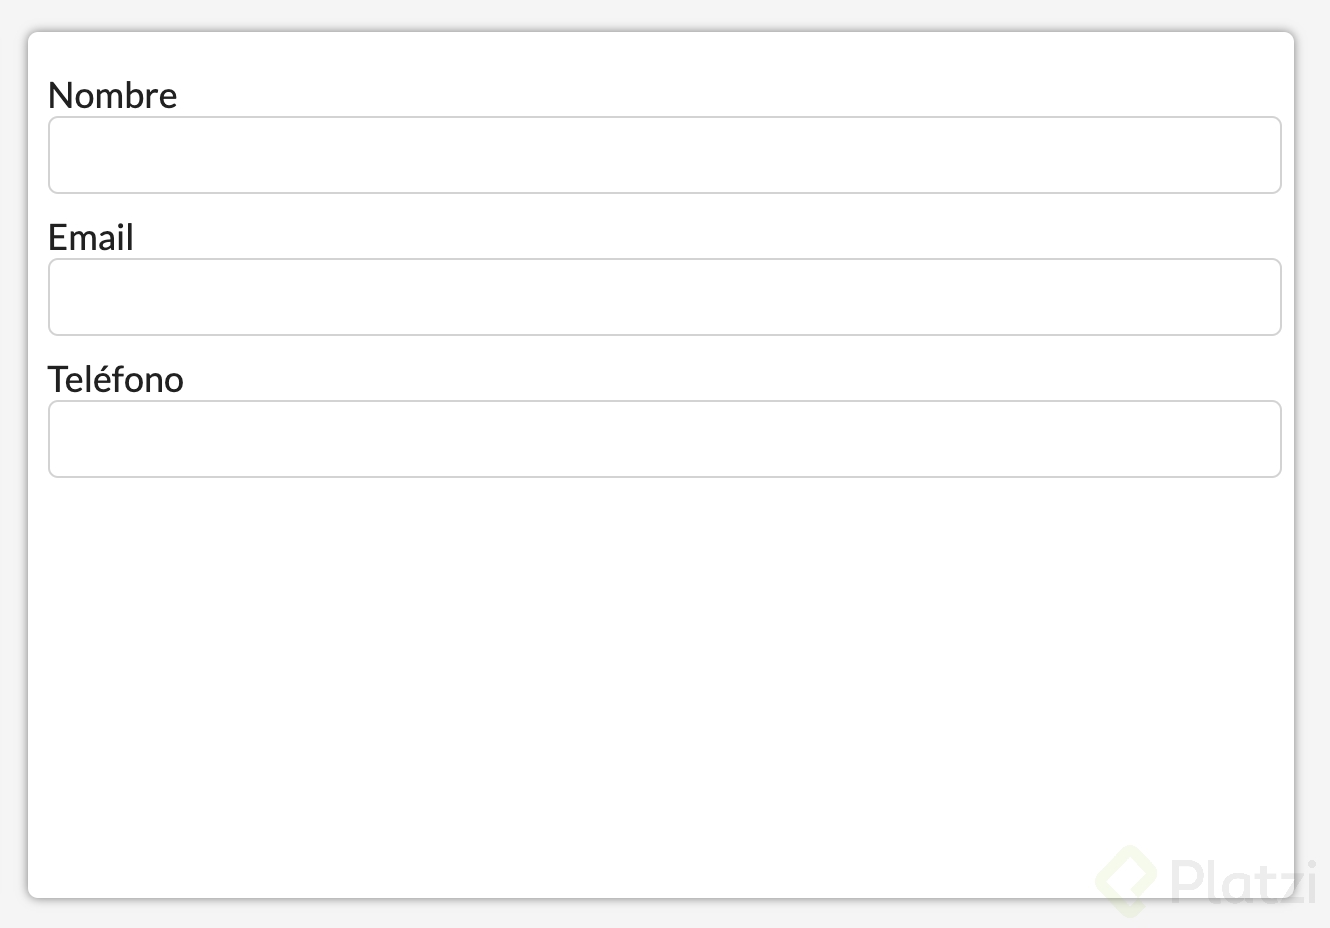Focus the middle form text box

coord(664,297)
